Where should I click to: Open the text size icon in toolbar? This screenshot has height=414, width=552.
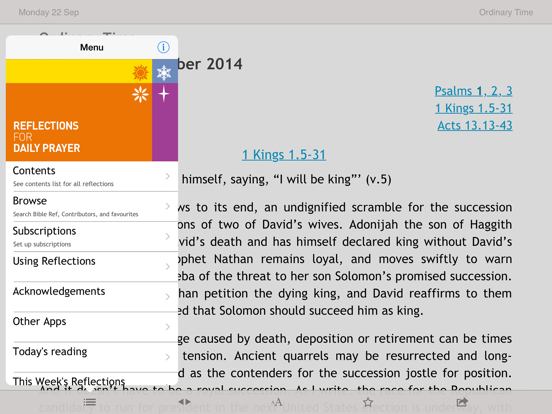pyautogui.click(x=277, y=402)
